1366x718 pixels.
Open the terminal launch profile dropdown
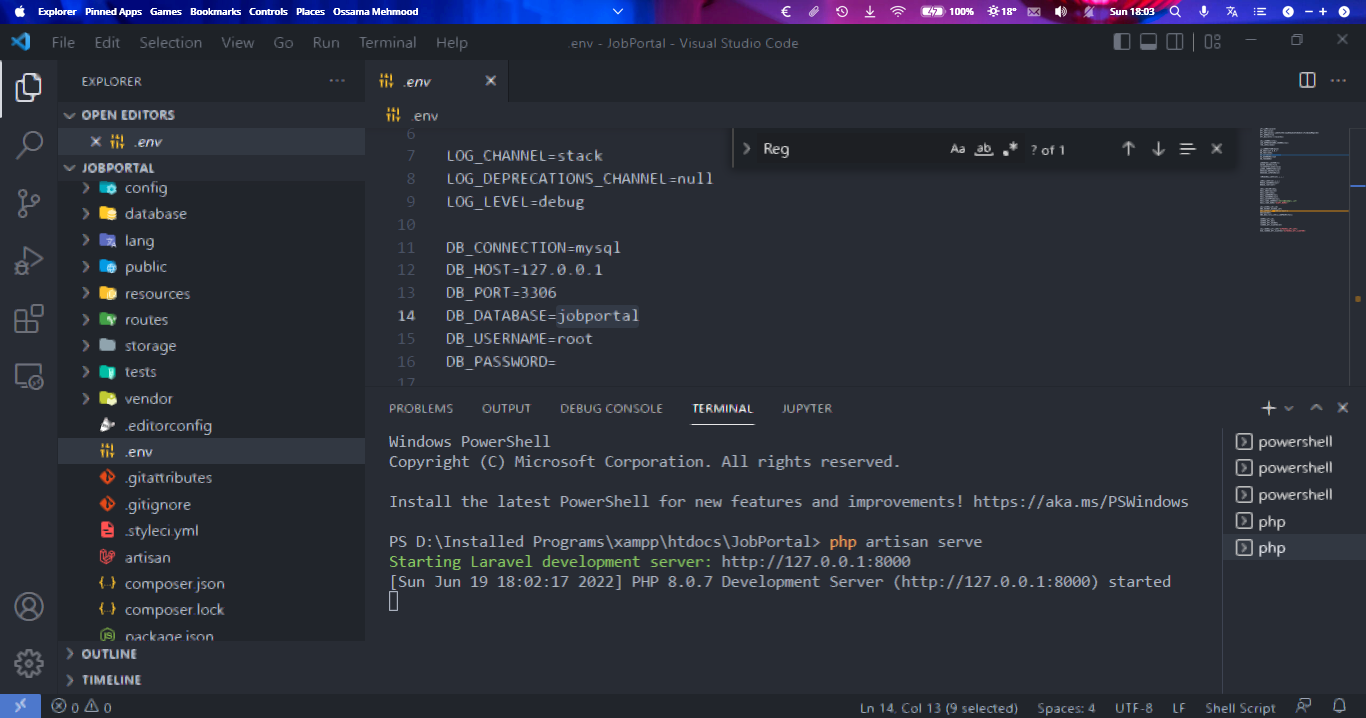(1289, 408)
